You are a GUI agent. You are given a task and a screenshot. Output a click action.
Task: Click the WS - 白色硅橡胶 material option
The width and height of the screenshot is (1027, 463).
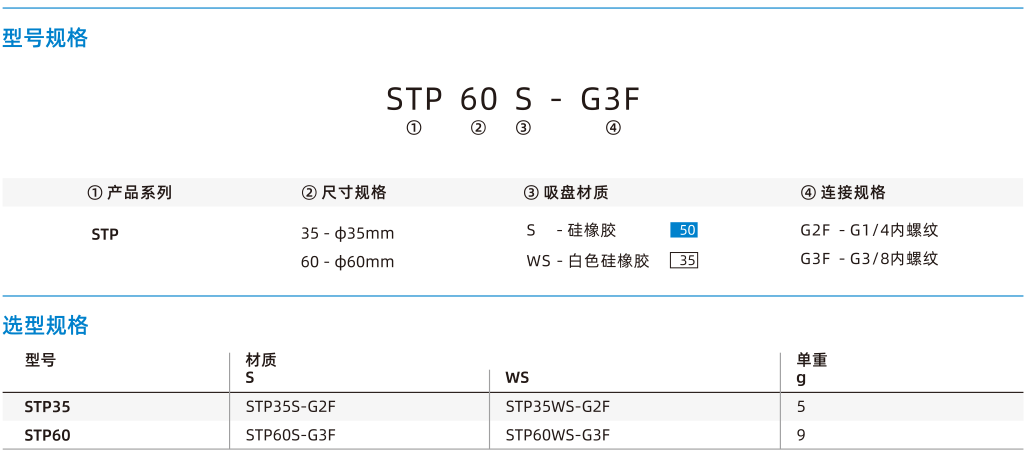coord(588,261)
